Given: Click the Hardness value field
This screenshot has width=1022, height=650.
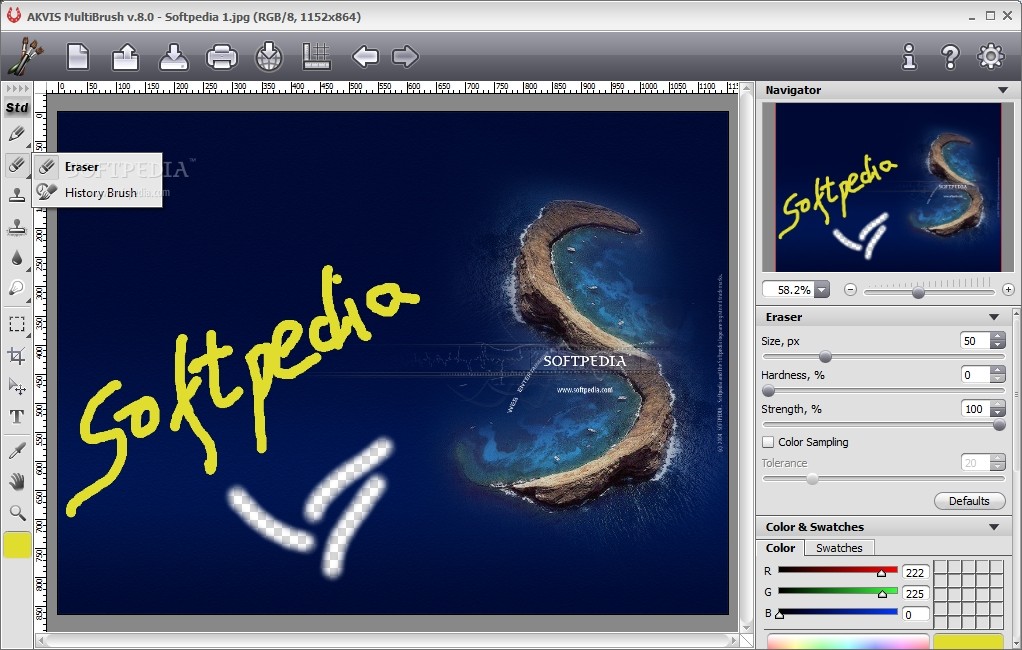Looking at the screenshot, I should (974, 374).
